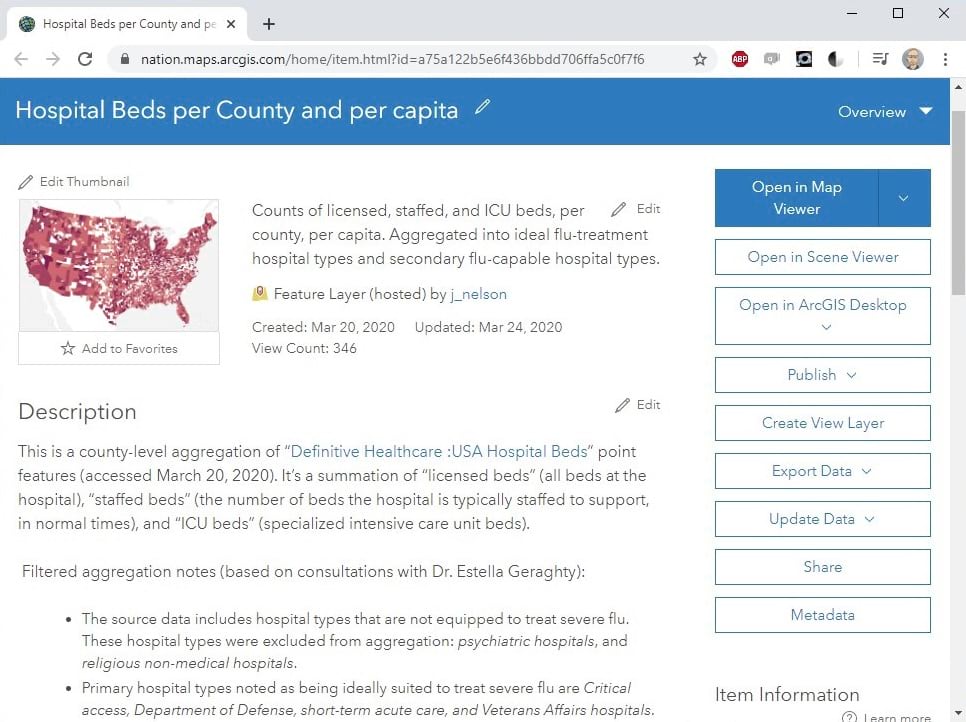Open j_nelson owner profile link

pos(479,294)
